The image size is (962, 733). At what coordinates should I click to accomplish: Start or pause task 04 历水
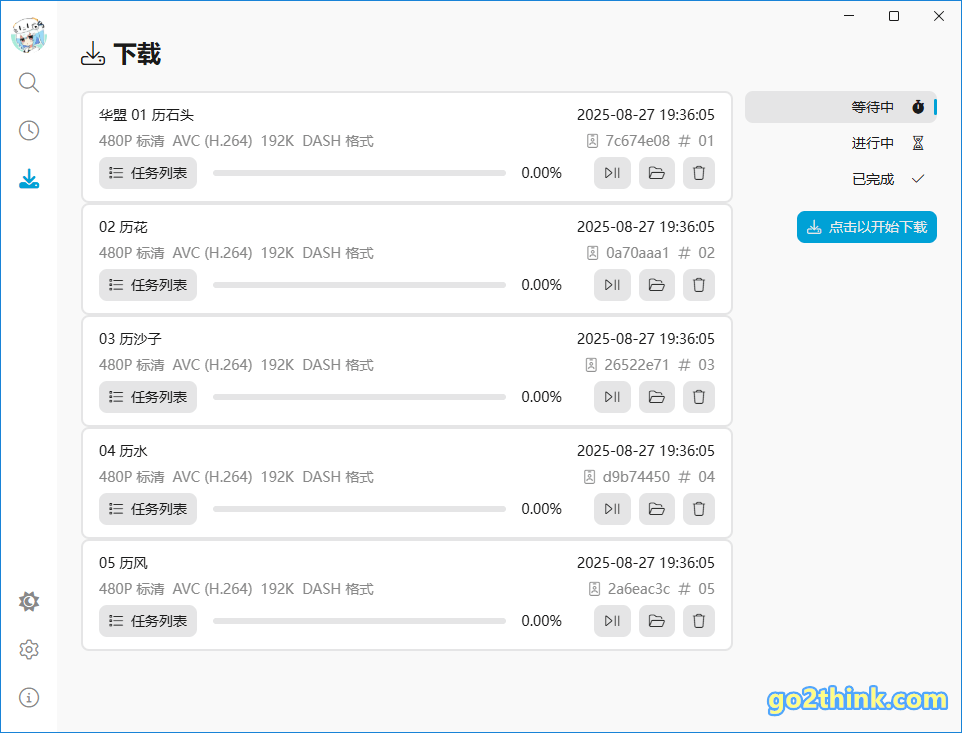click(612, 509)
